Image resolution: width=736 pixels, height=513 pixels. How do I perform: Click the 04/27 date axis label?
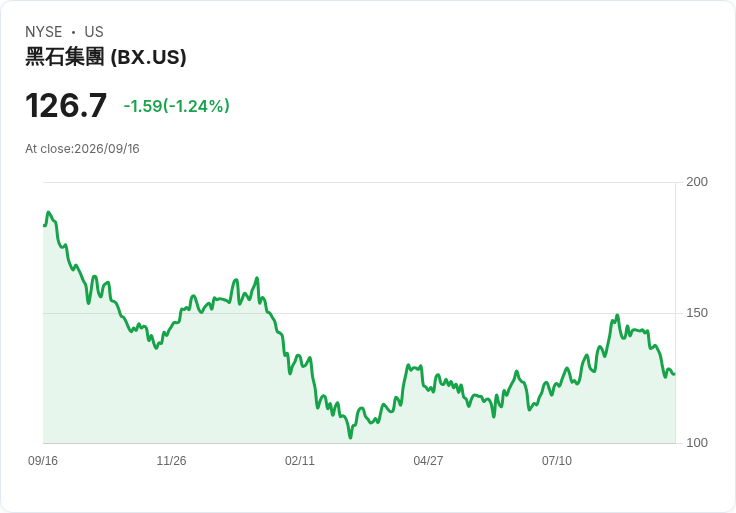(428, 460)
